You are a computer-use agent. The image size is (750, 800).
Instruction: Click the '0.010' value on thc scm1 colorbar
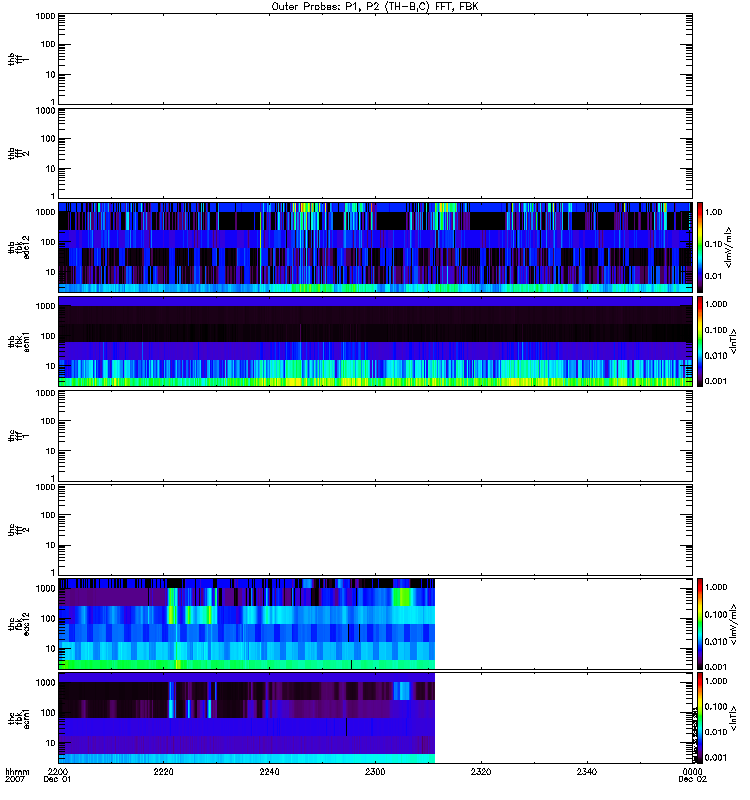pyautogui.click(x=716, y=732)
